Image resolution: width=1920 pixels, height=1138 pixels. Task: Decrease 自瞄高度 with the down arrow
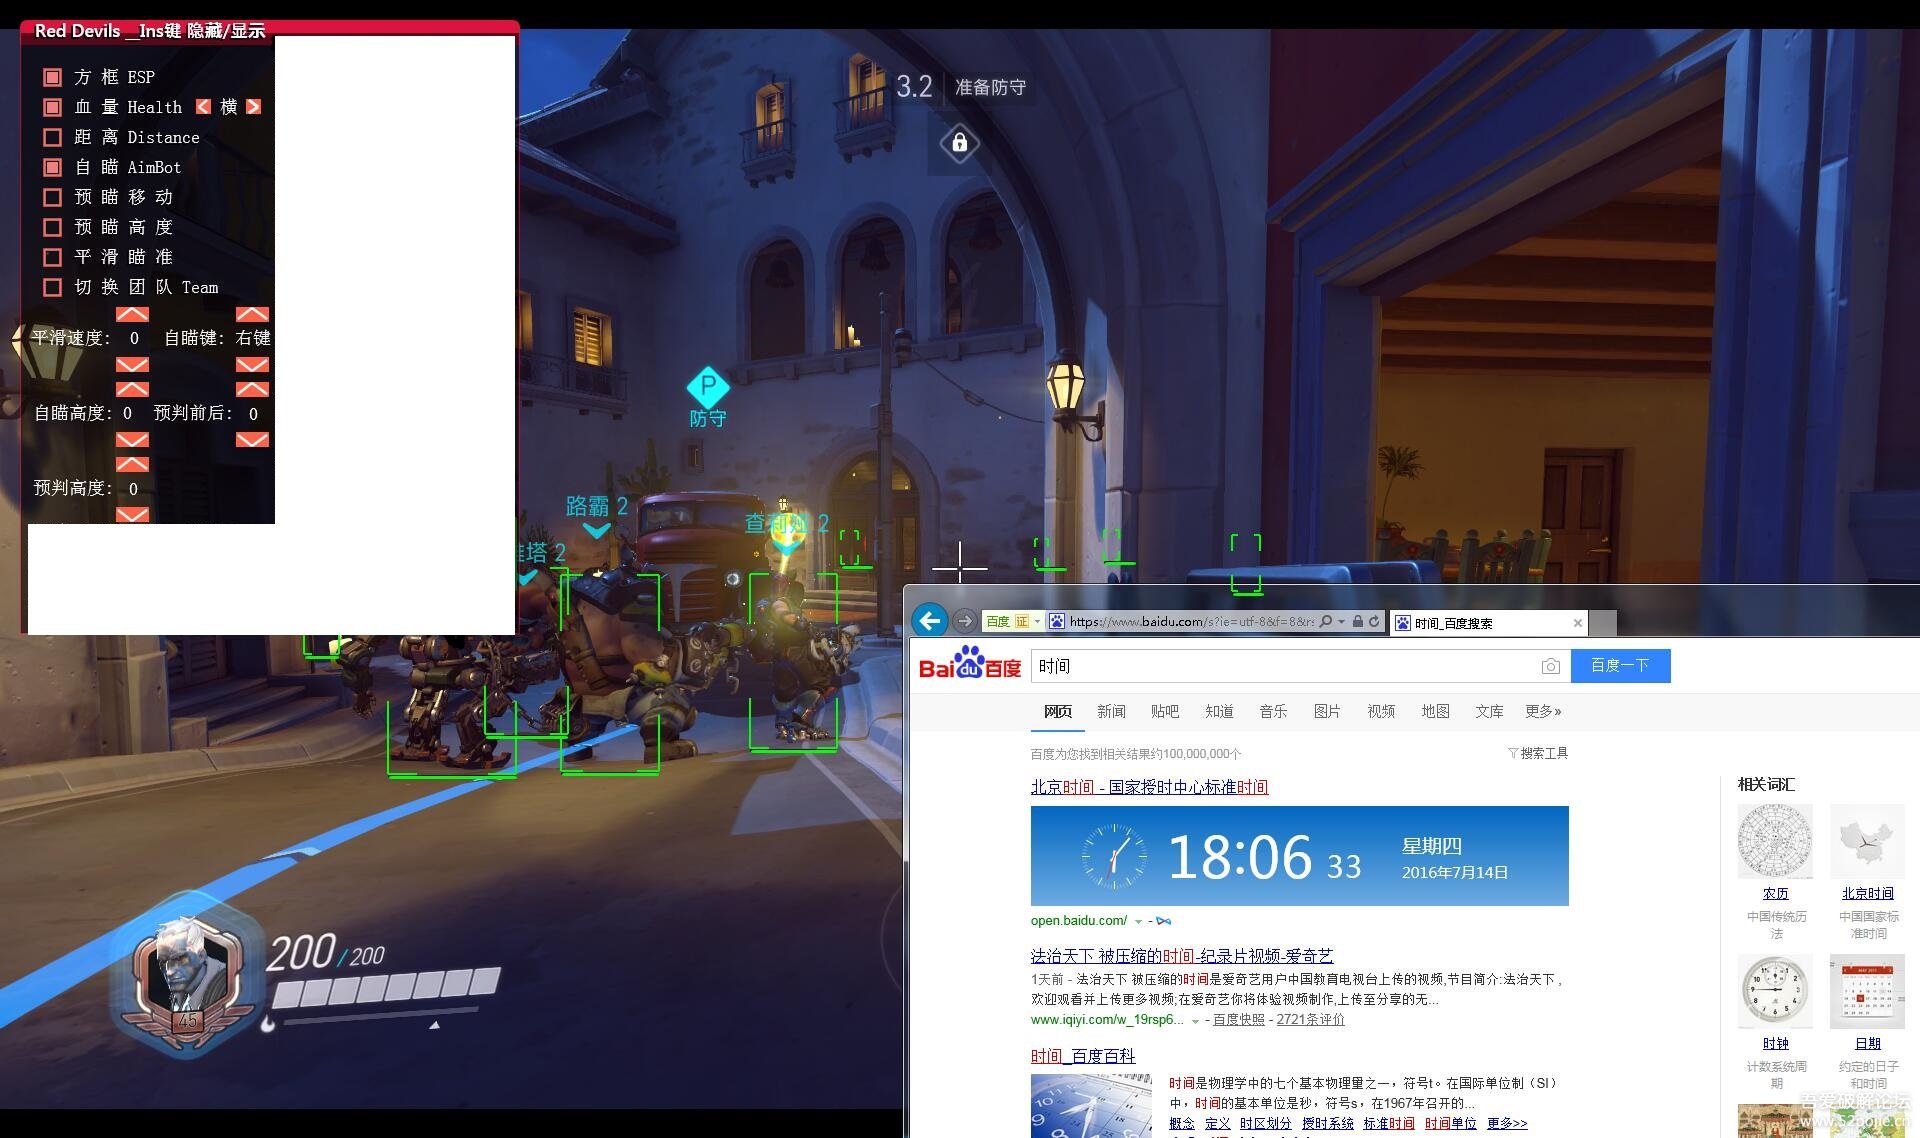pyautogui.click(x=132, y=439)
